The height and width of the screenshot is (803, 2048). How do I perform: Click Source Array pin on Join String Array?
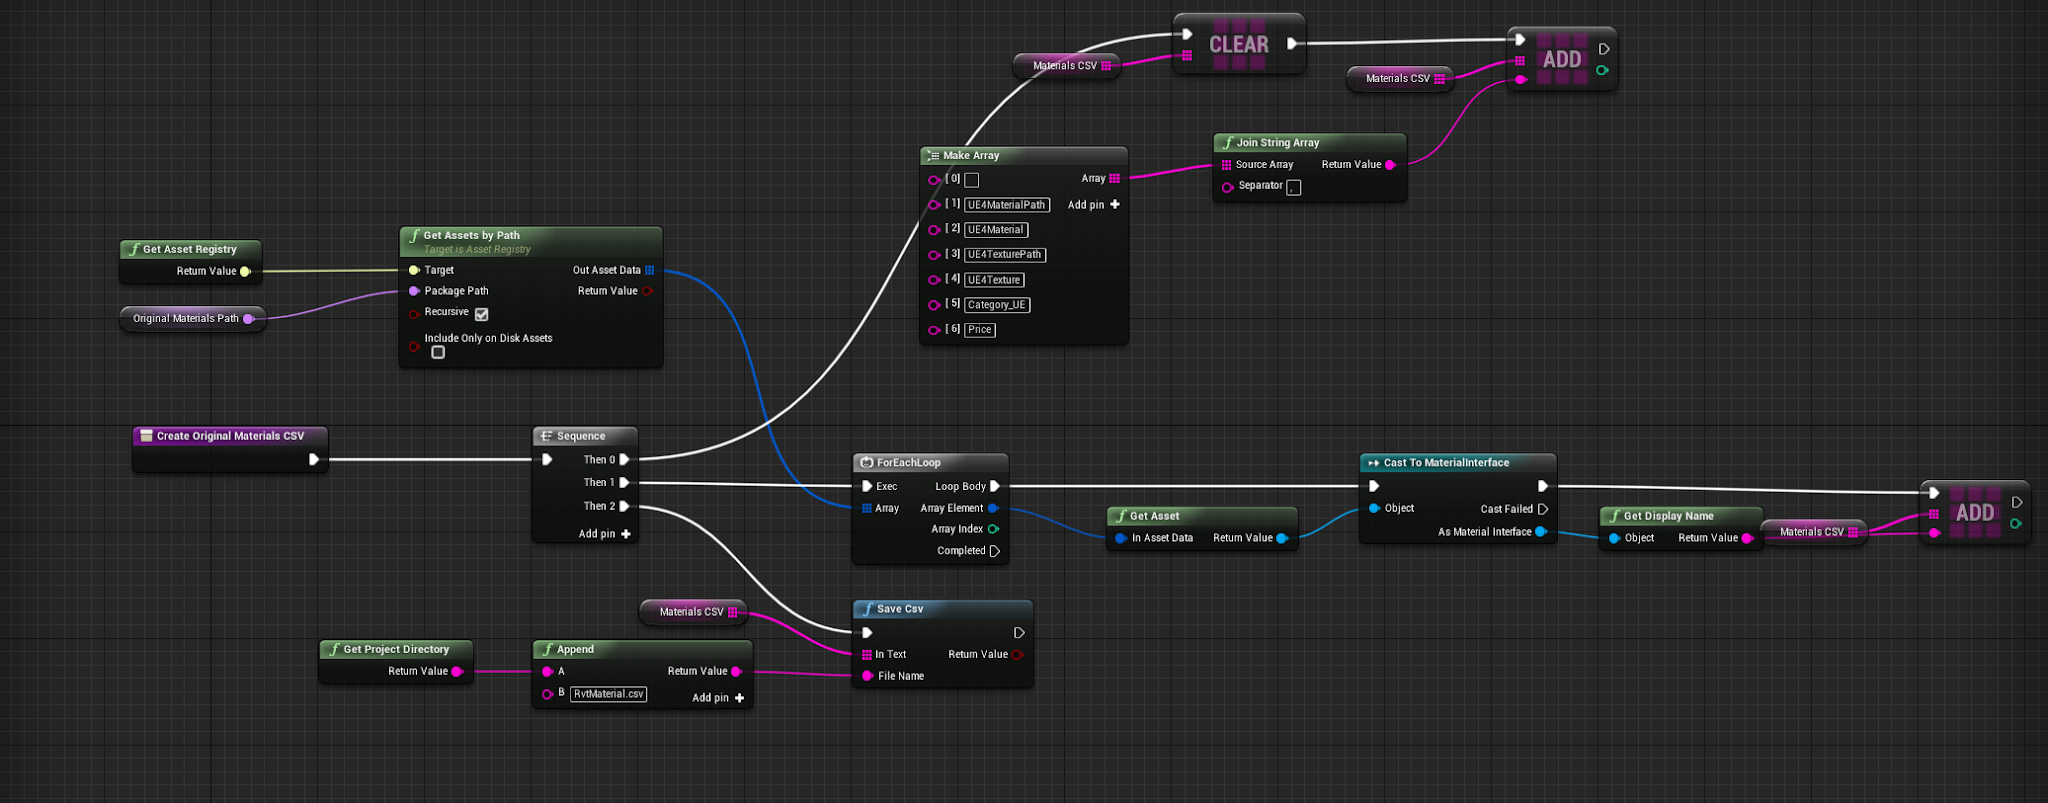[1227, 165]
